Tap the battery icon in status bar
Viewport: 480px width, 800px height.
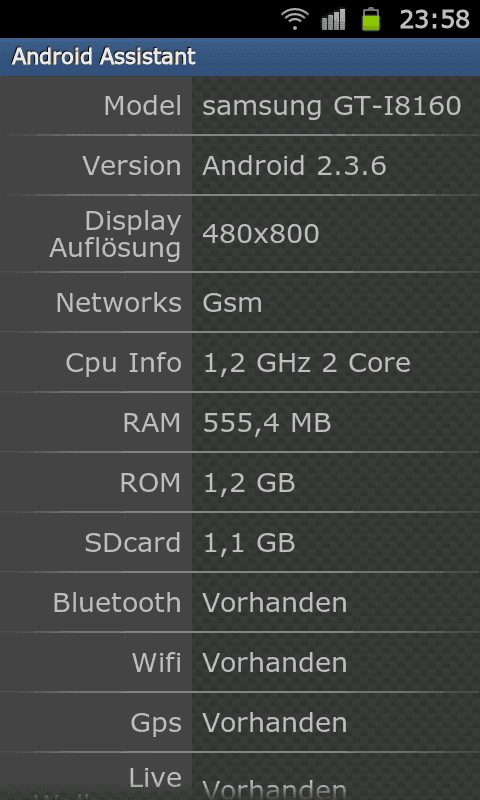(x=371, y=19)
